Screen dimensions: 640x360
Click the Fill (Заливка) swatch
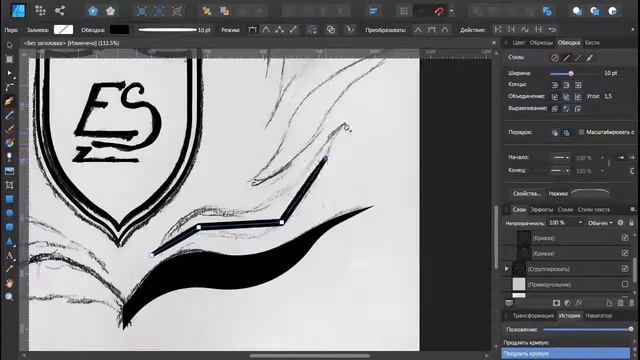point(64,29)
